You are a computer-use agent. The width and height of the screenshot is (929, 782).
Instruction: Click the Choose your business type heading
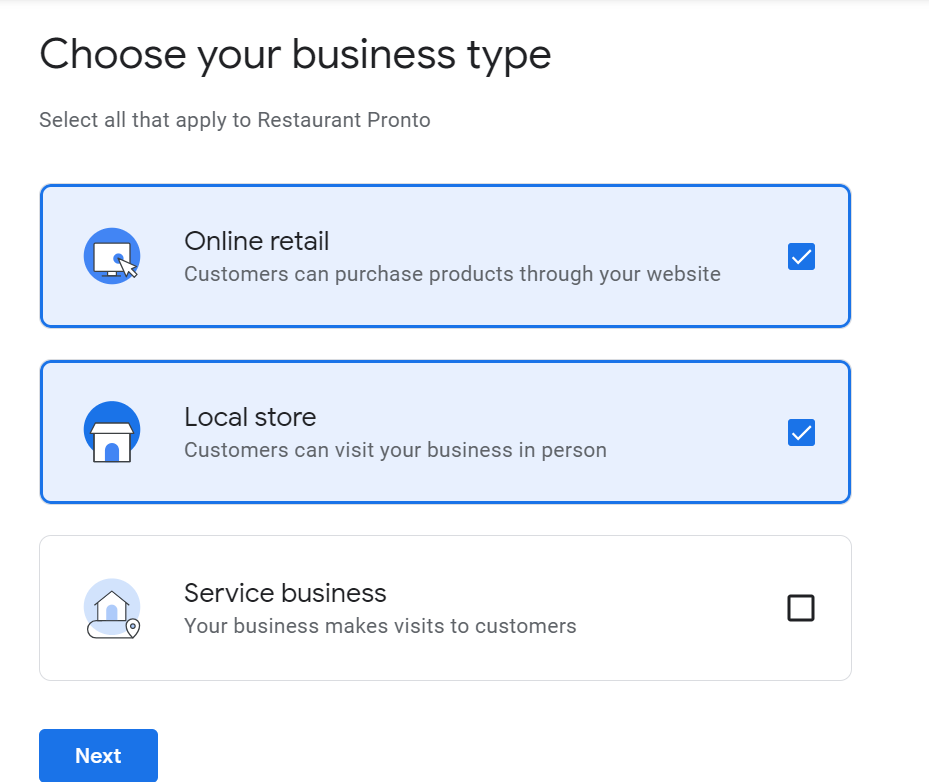pyautogui.click(x=295, y=55)
